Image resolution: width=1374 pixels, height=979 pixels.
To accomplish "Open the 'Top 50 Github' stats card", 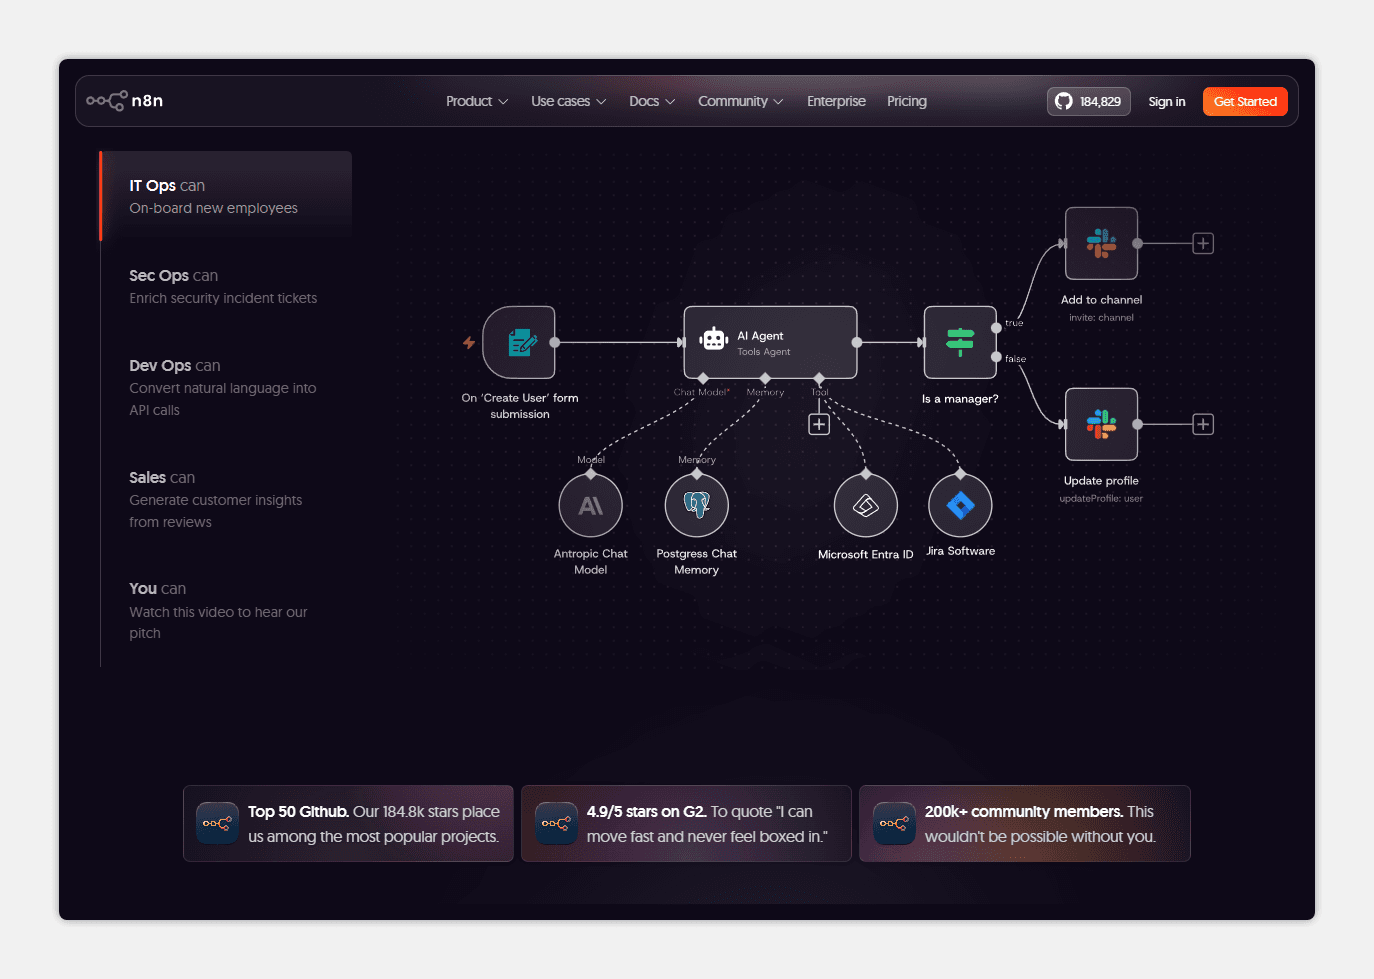I will pyautogui.click(x=348, y=823).
